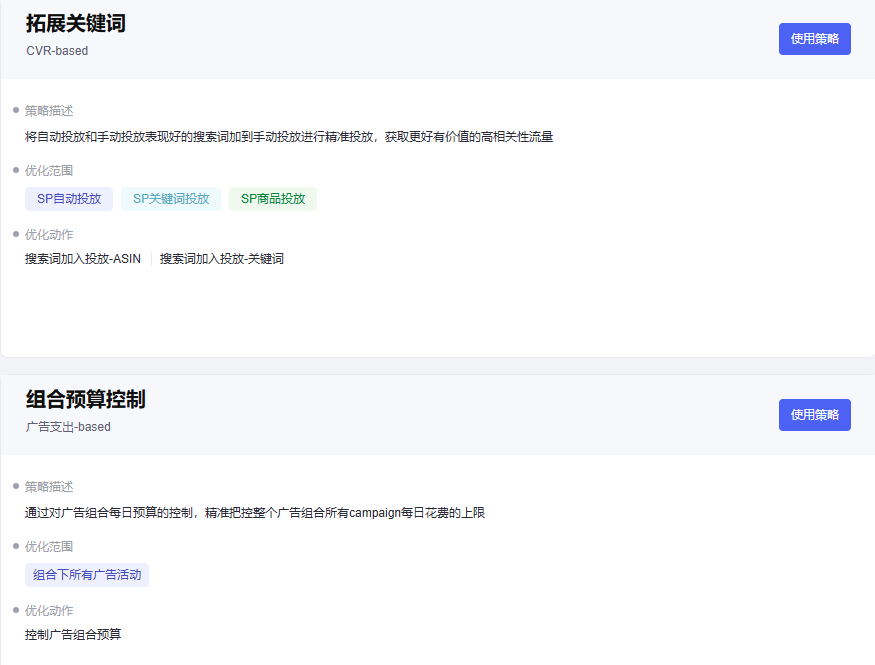875x665 pixels.
Task: Click the bullet icon beside 优化动作 in 拓展关键词
Action: pos(13,233)
